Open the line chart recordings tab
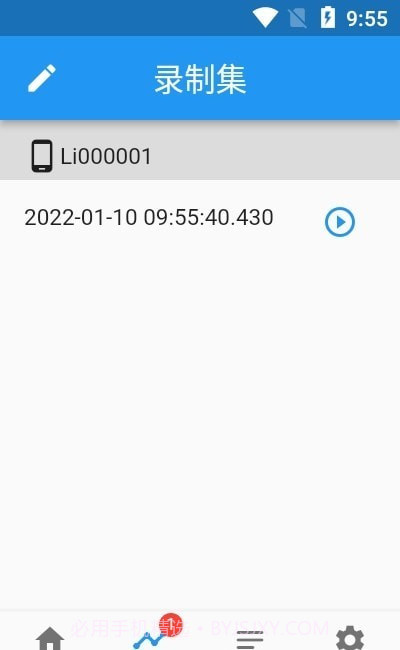 pyautogui.click(x=149, y=640)
